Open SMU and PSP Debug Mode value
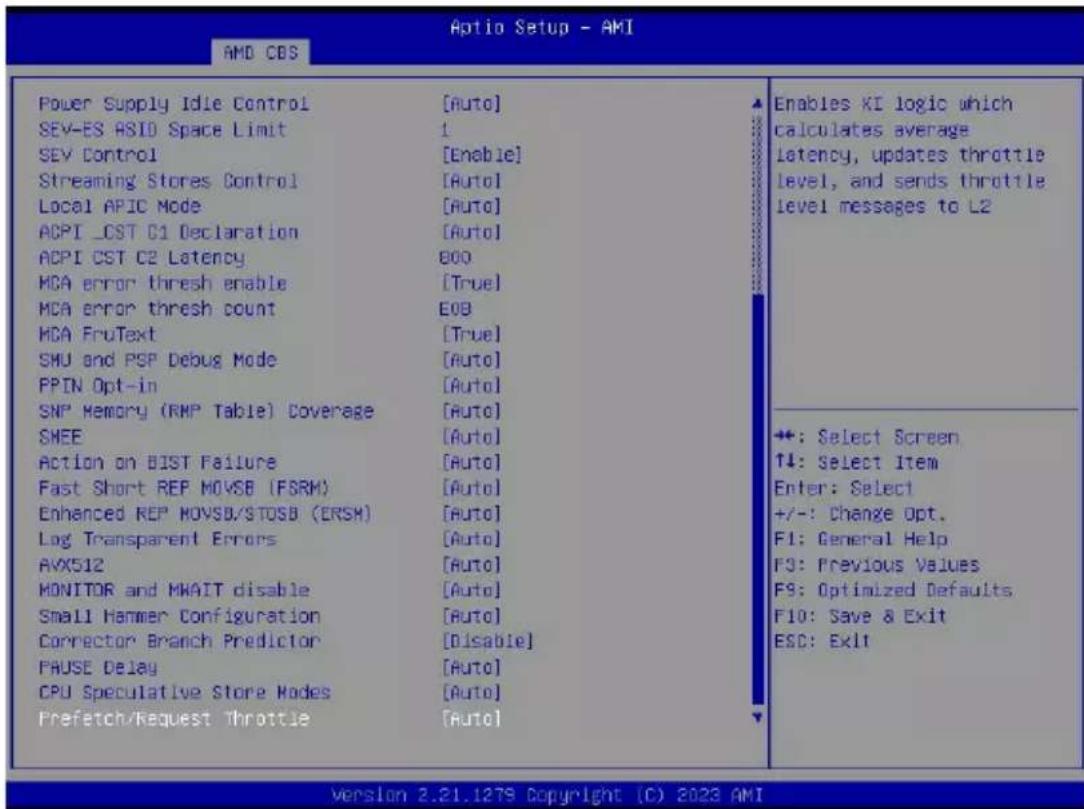Screen dimensions: 1084x809 (x=471, y=360)
